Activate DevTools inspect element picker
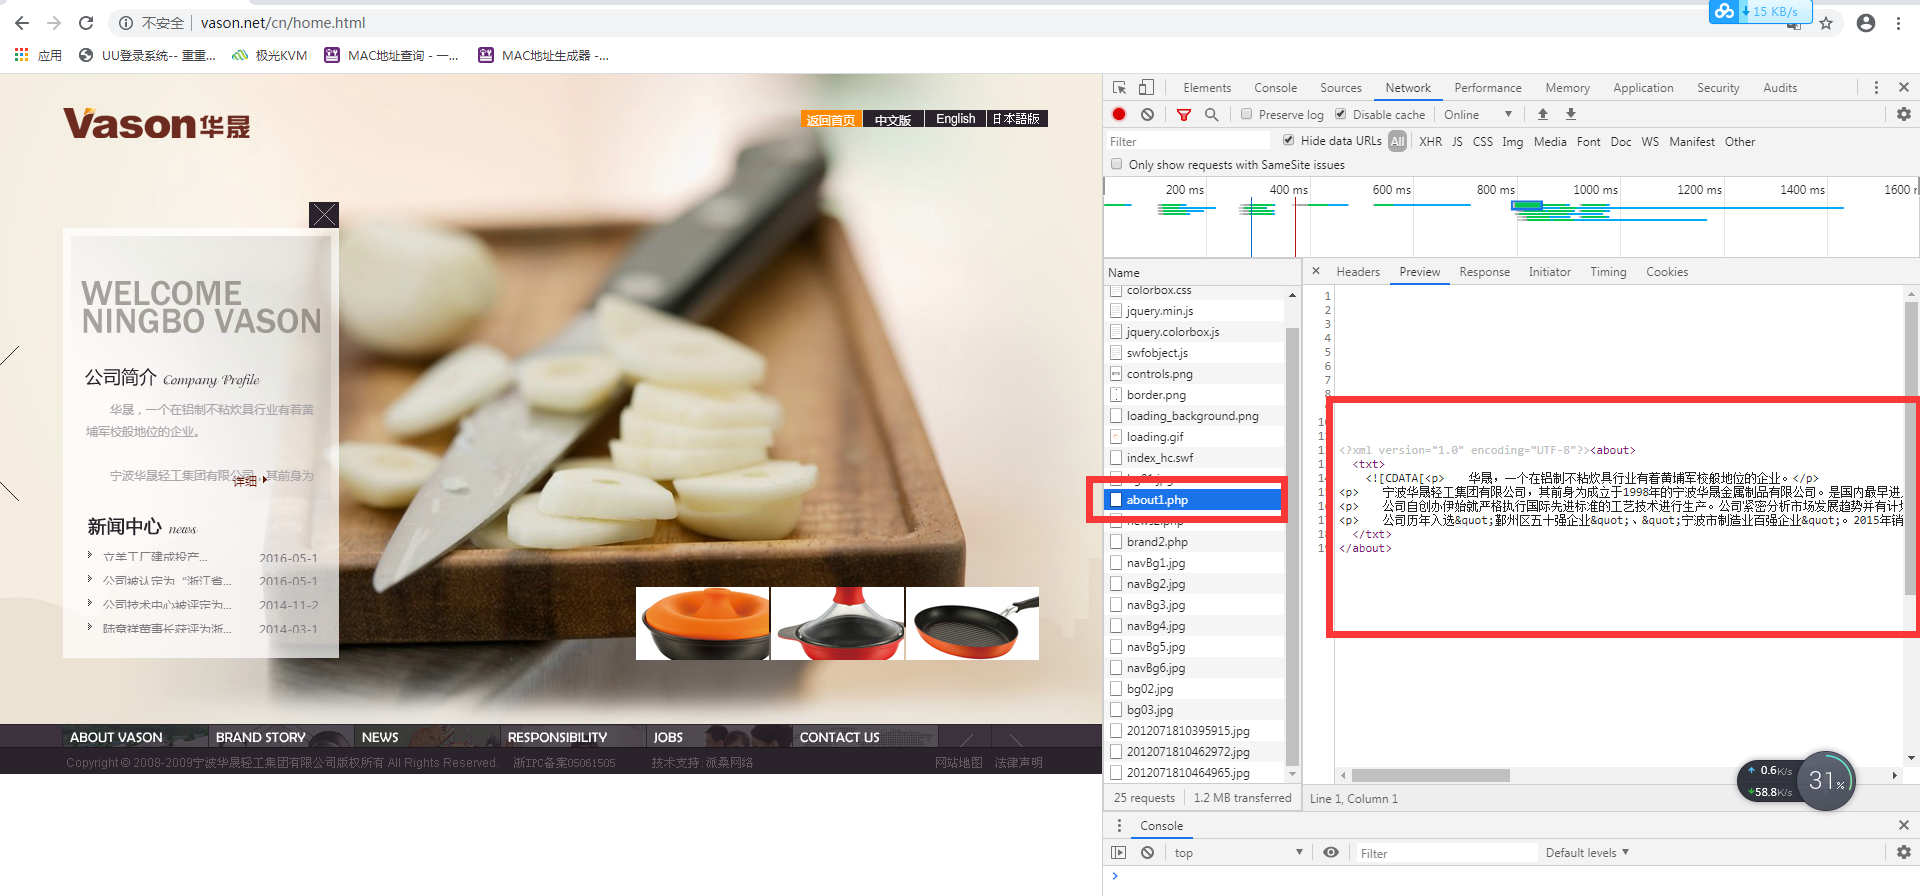 (1119, 88)
